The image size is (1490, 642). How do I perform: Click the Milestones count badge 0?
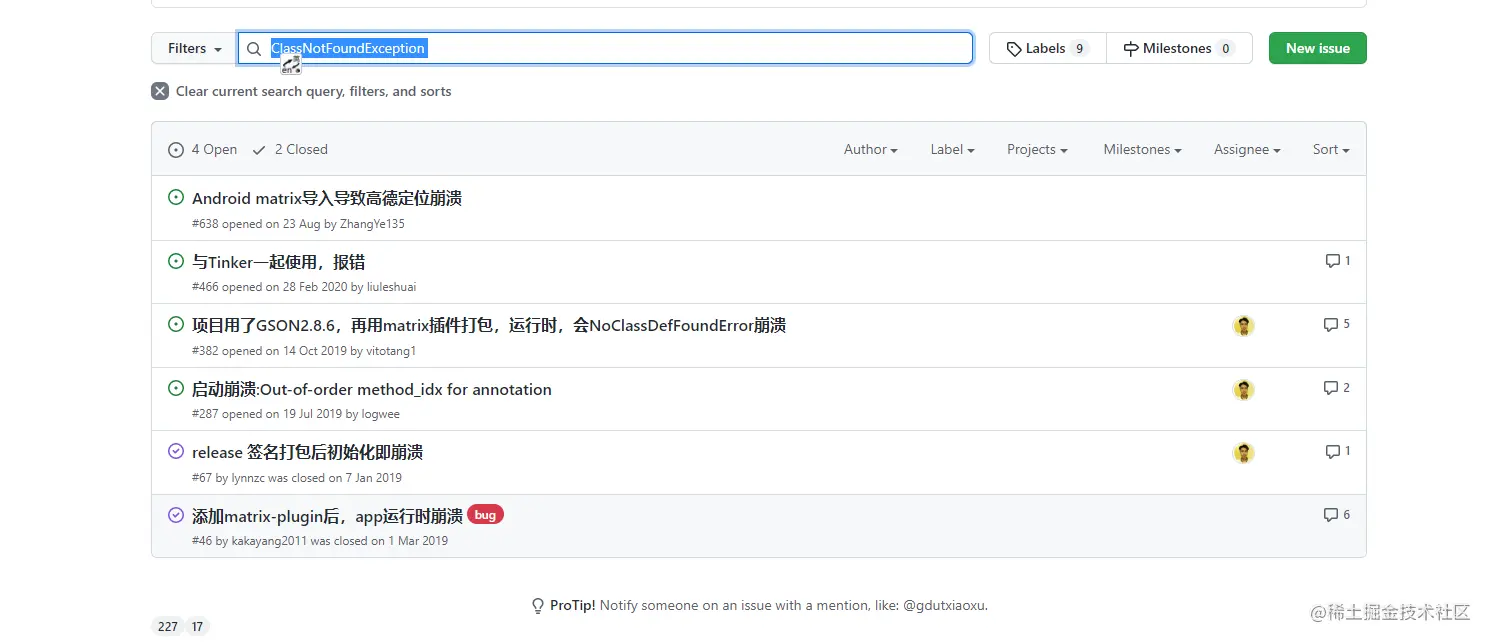point(1226,49)
